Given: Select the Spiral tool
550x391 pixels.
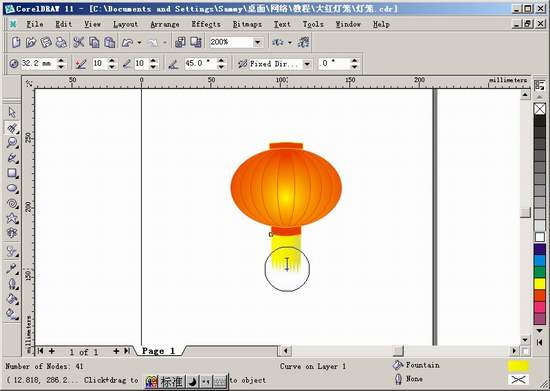Looking at the screenshot, I should (12, 203).
